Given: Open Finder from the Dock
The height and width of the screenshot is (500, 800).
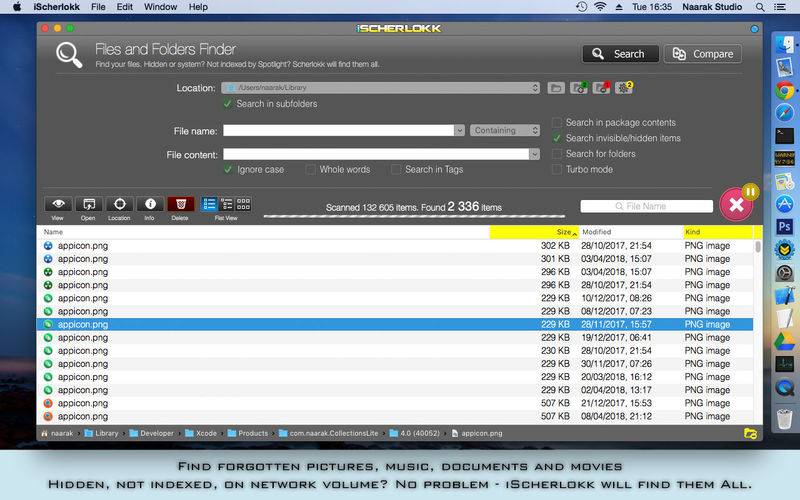Looking at the screenshot, I should click(785, 45).
